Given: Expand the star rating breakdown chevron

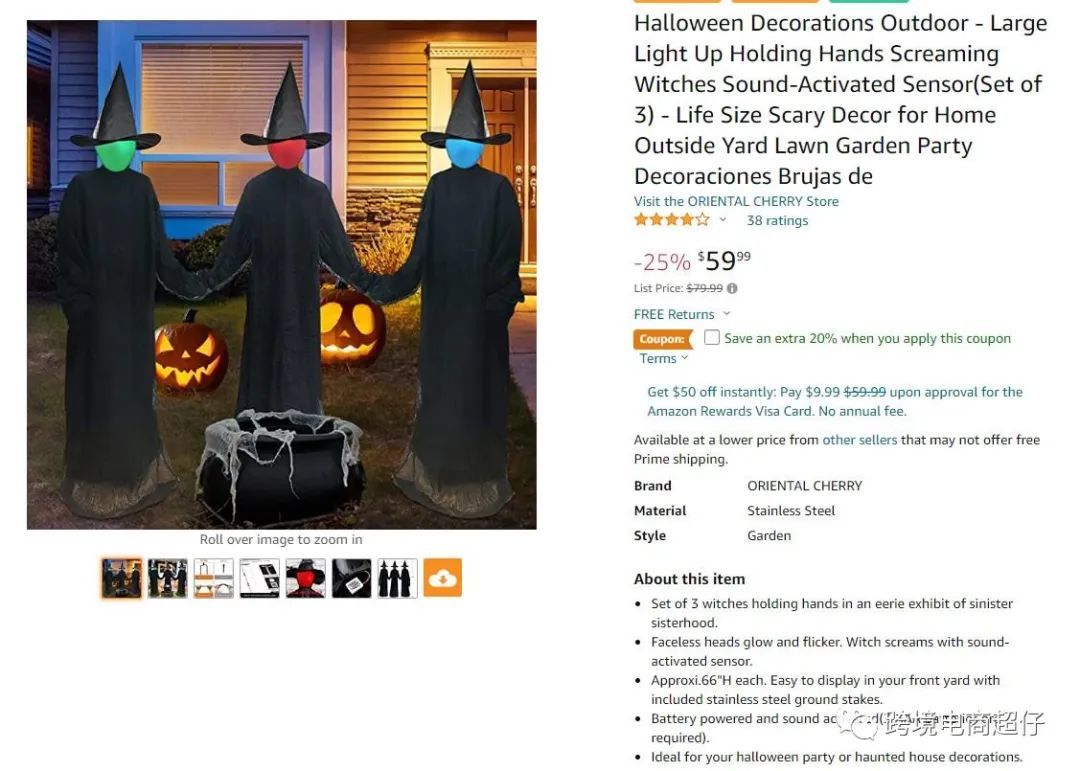Looking at the screenshot, I should tap(723, 220).
